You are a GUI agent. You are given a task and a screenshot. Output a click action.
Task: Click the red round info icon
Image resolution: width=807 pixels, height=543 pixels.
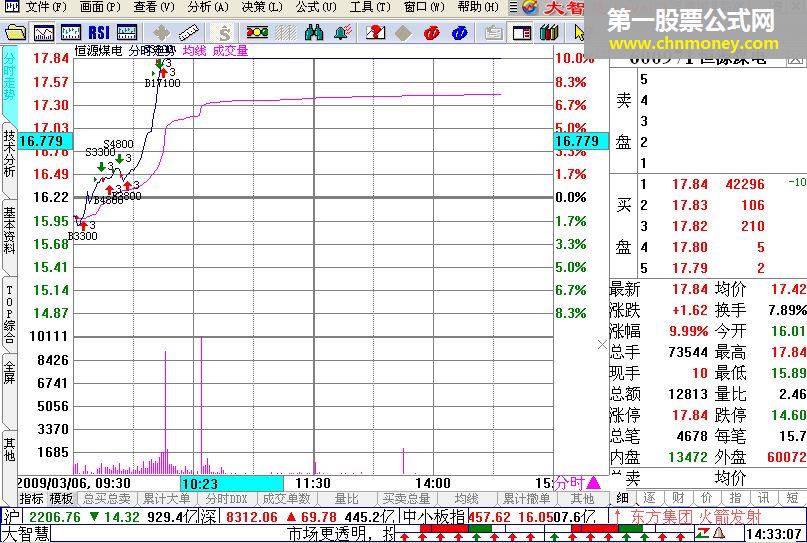pyautogui.click(x=431, y=33)
